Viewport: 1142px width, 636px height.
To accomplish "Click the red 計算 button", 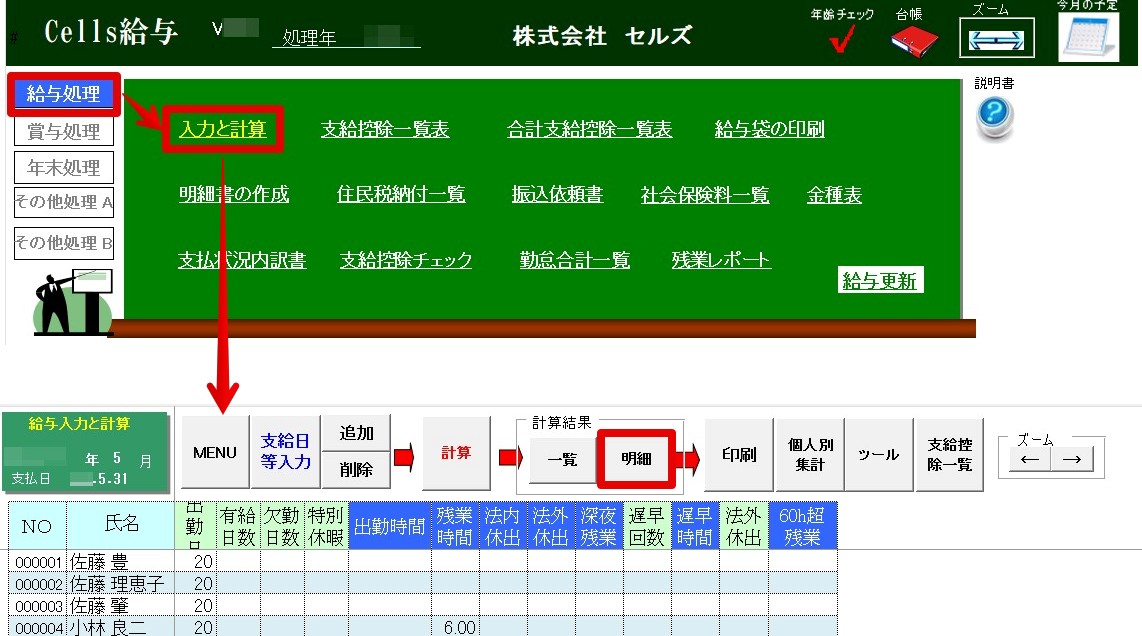I will coord(456,453).
